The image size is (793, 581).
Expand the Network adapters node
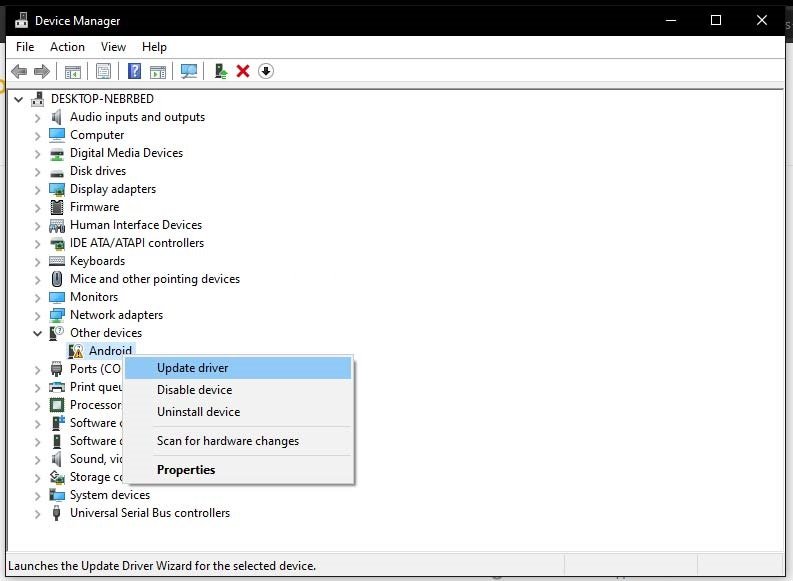pyautogui.click(x=37, y=316)
